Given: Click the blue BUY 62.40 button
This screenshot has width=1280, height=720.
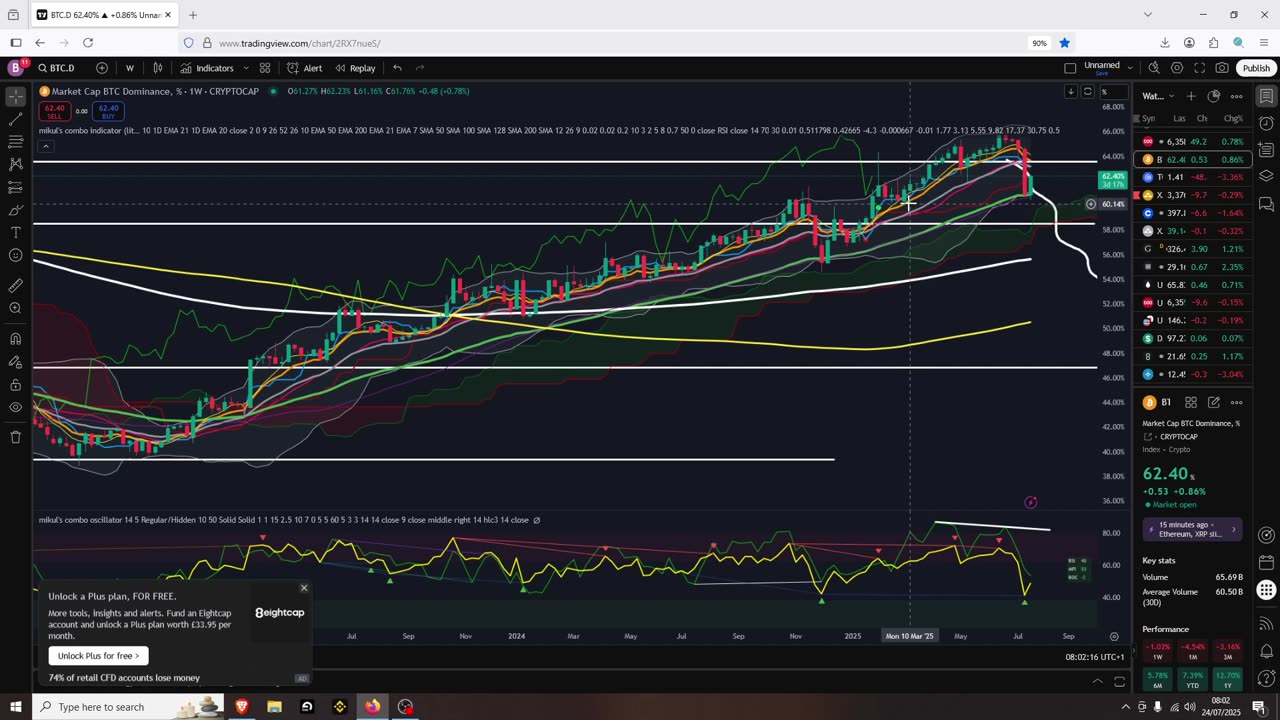Looking at the screenshot, I should (108, 110).
